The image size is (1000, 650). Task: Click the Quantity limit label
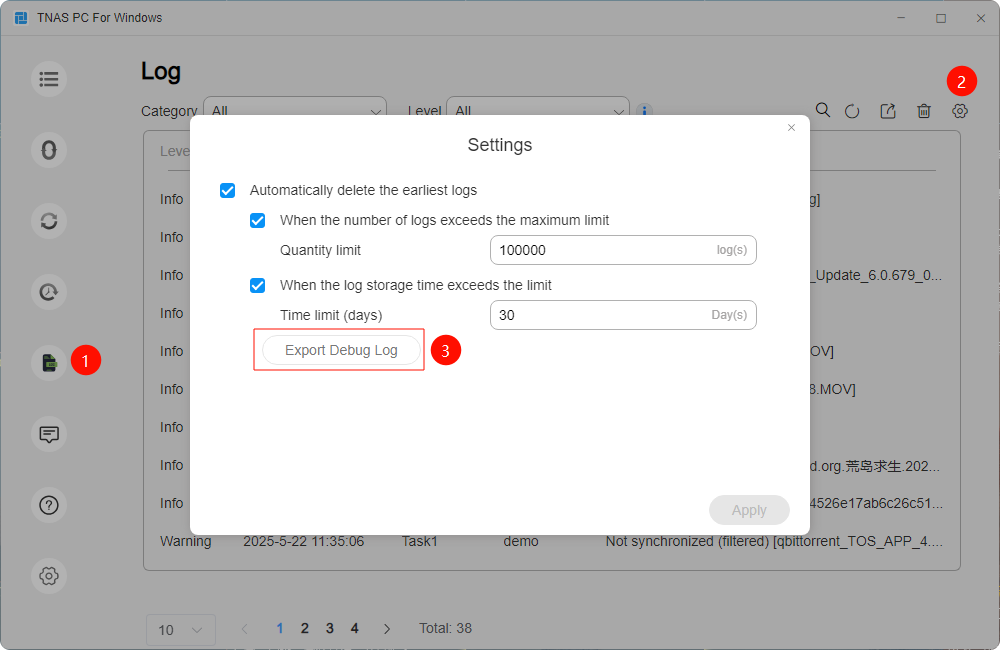tap(320, 250)
